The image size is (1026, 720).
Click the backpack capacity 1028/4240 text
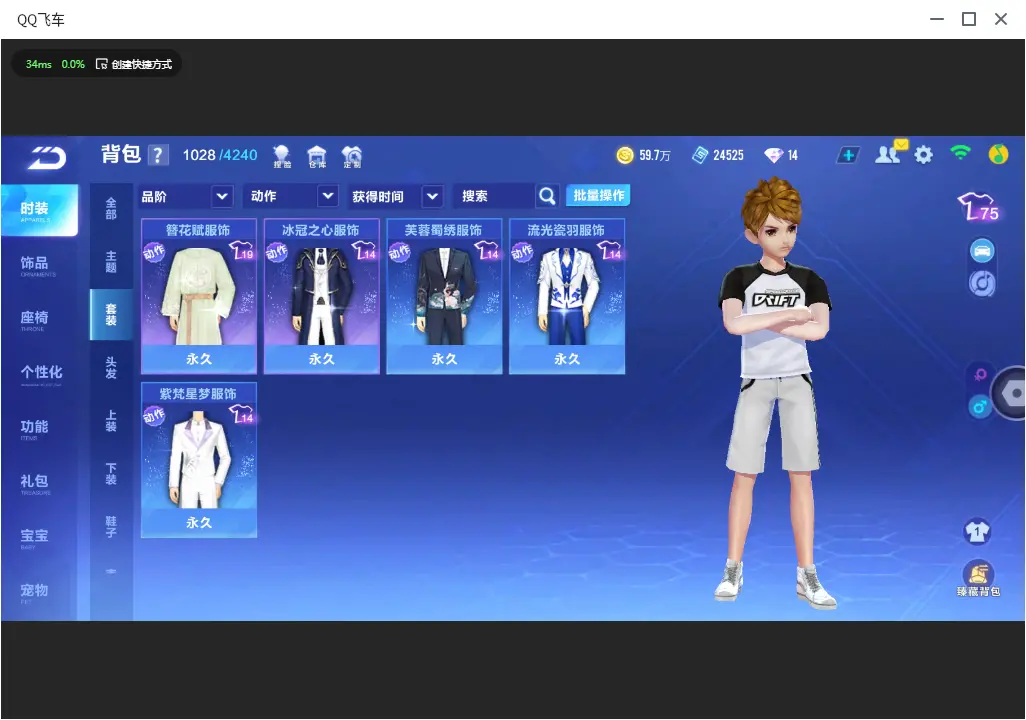pyautogui.click(x=219, y=155)
